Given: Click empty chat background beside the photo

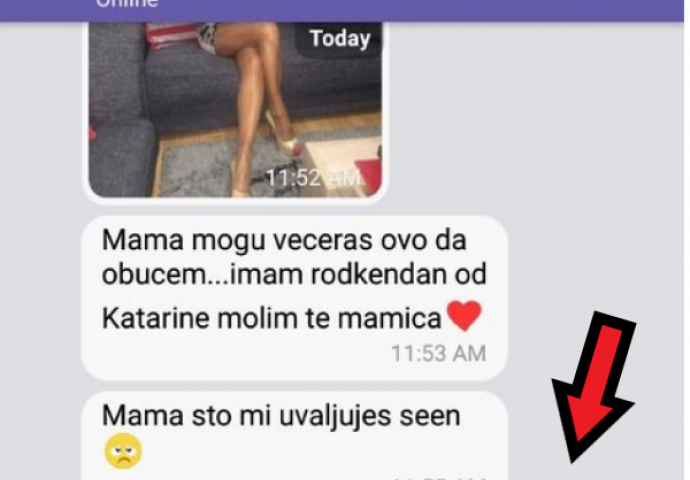Looking at the screenshot, I should [528, 110].
